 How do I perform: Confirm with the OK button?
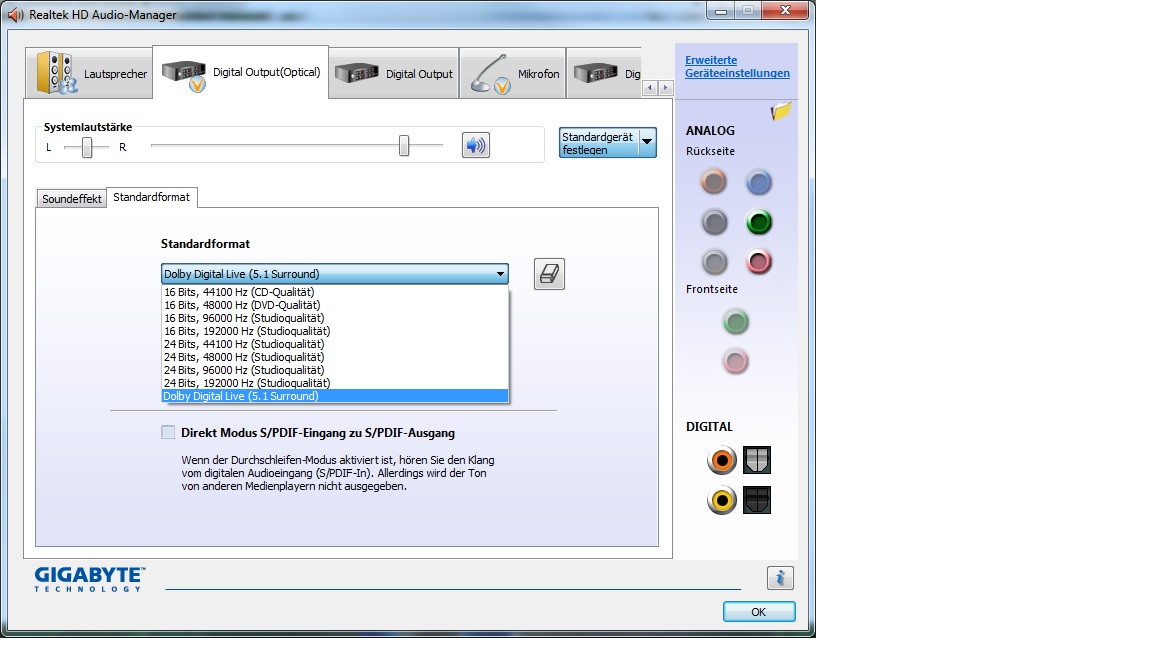pos(759,611)
